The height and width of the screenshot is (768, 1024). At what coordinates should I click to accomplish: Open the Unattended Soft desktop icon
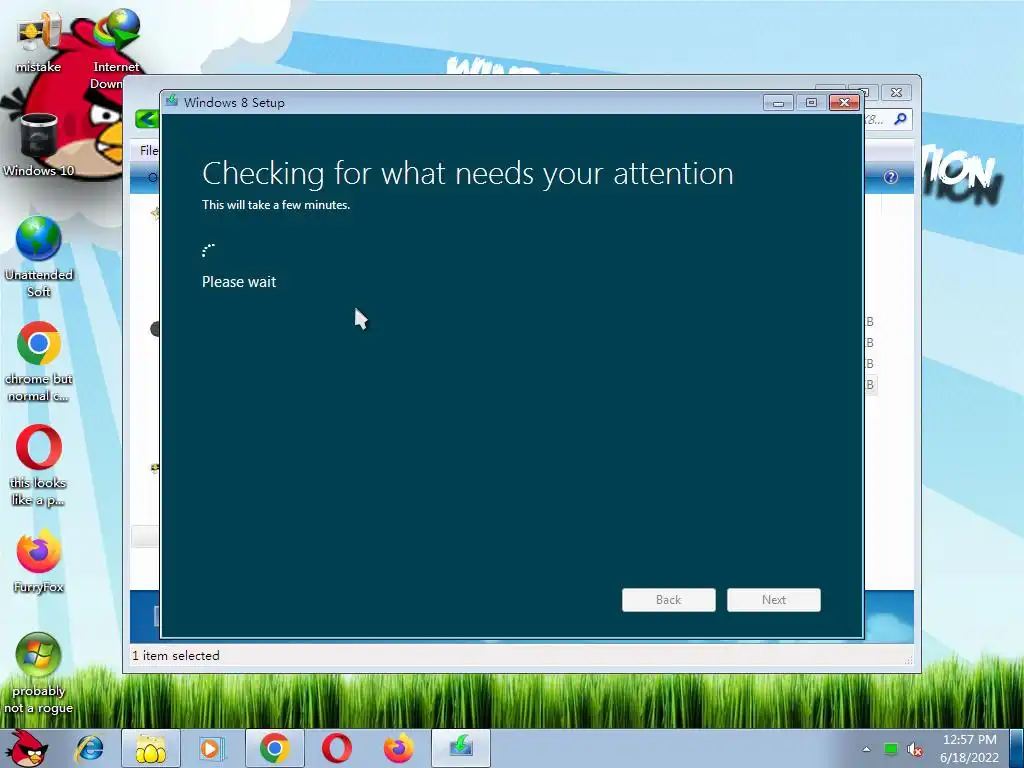(39, 257)
